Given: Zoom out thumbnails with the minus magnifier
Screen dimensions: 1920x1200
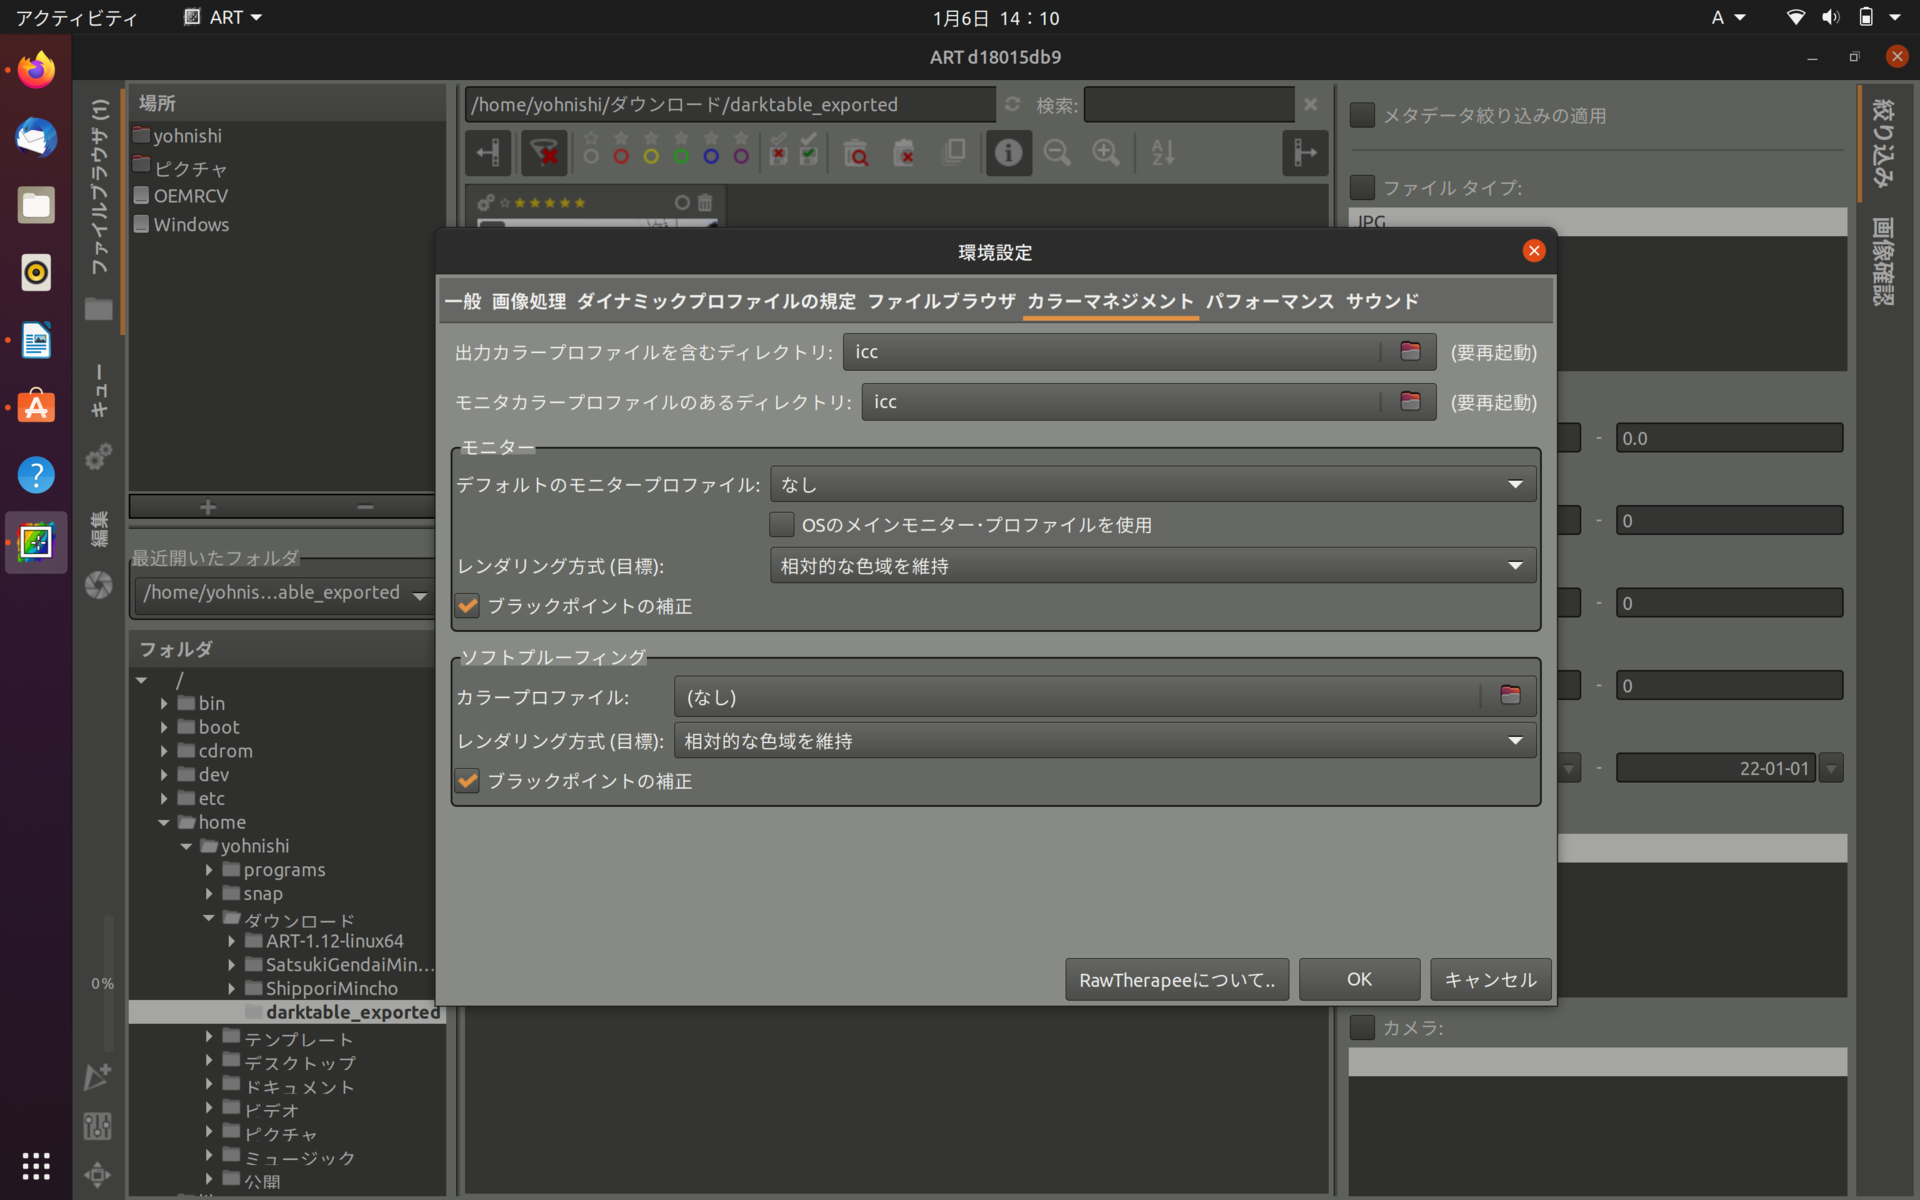Looking at the screenshot, I should tap(1057, 152).
